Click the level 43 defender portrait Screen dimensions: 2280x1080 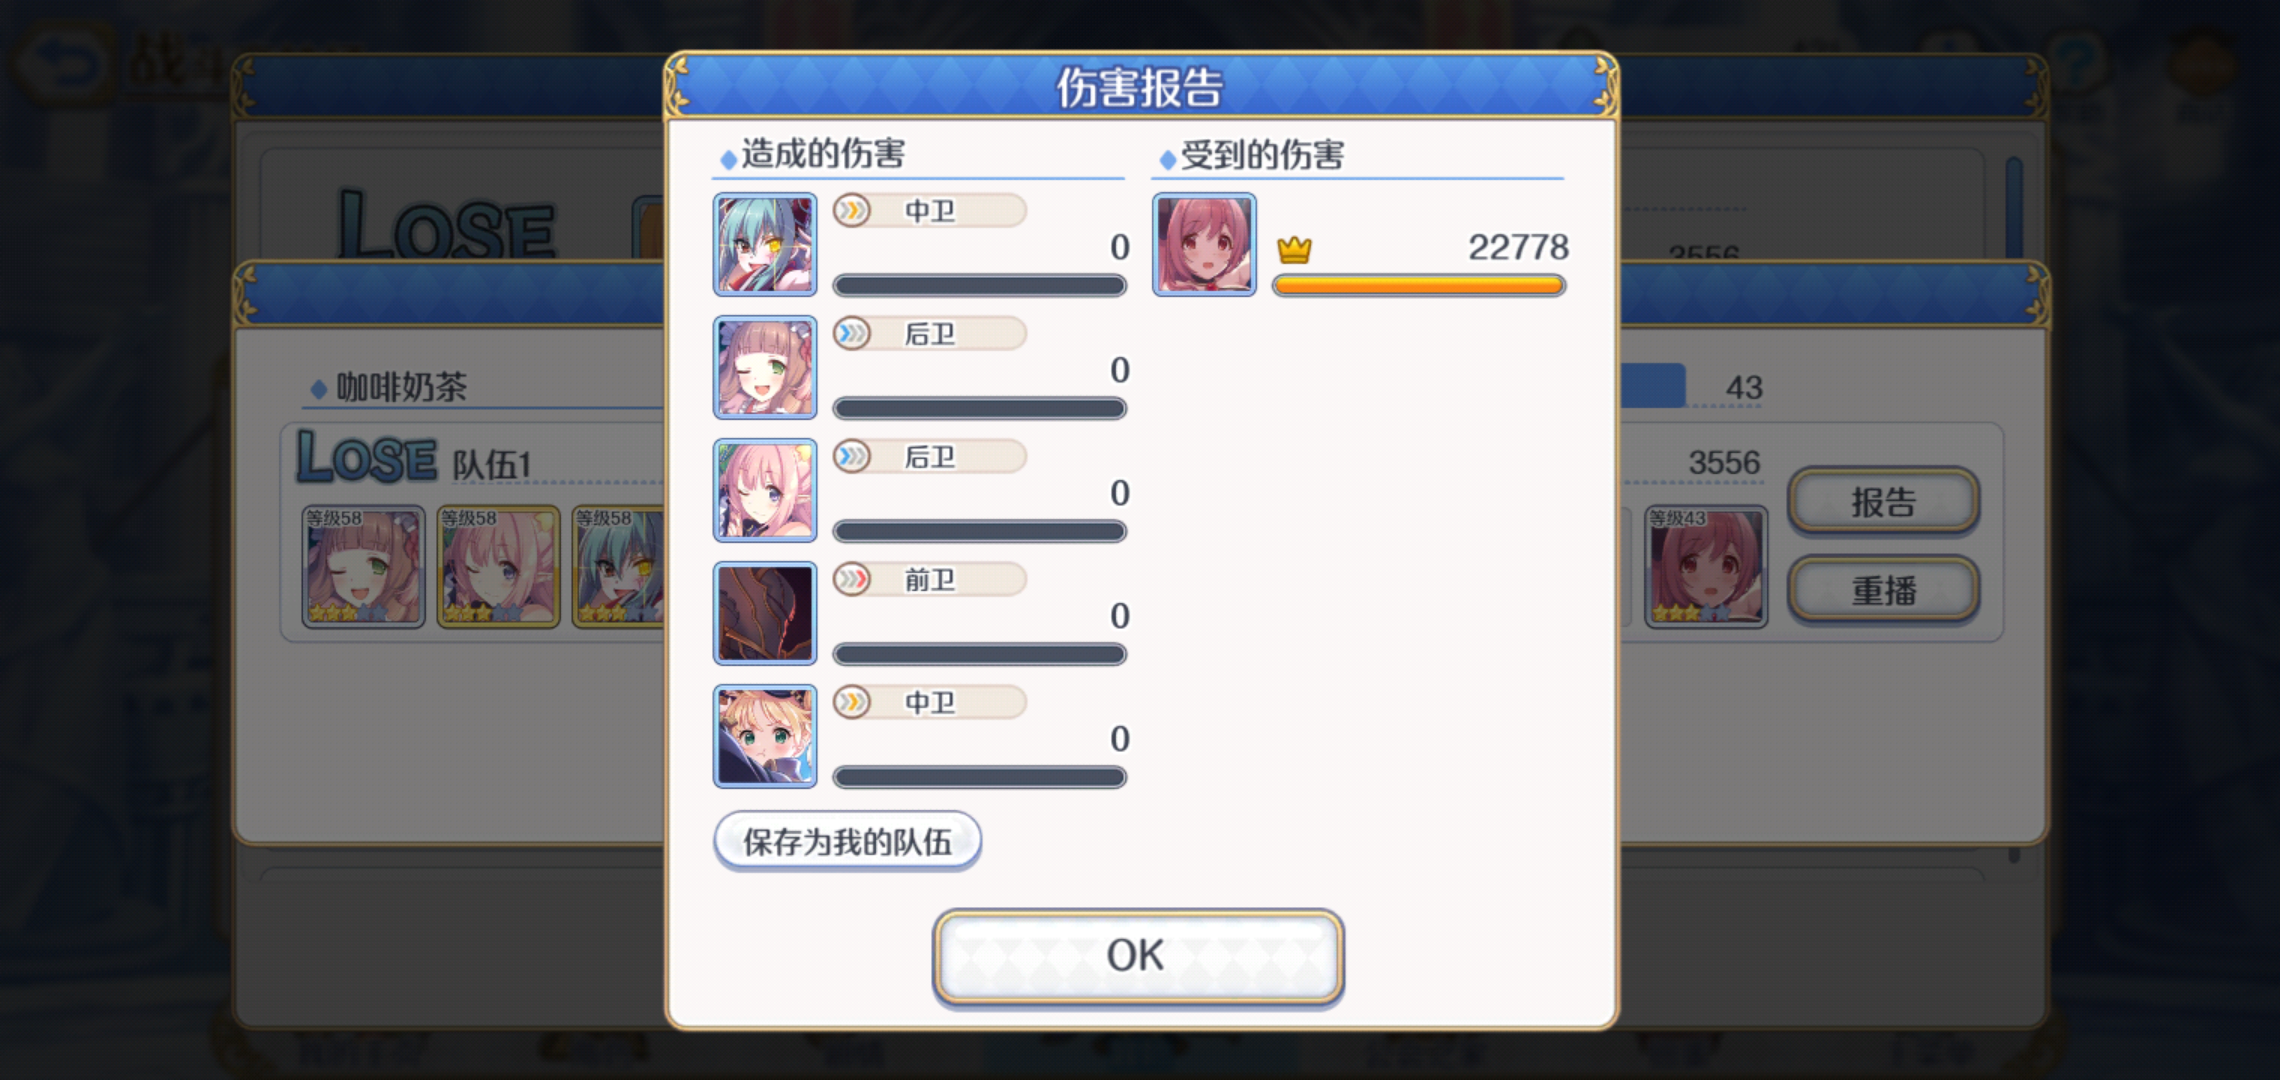point(1706,567)
